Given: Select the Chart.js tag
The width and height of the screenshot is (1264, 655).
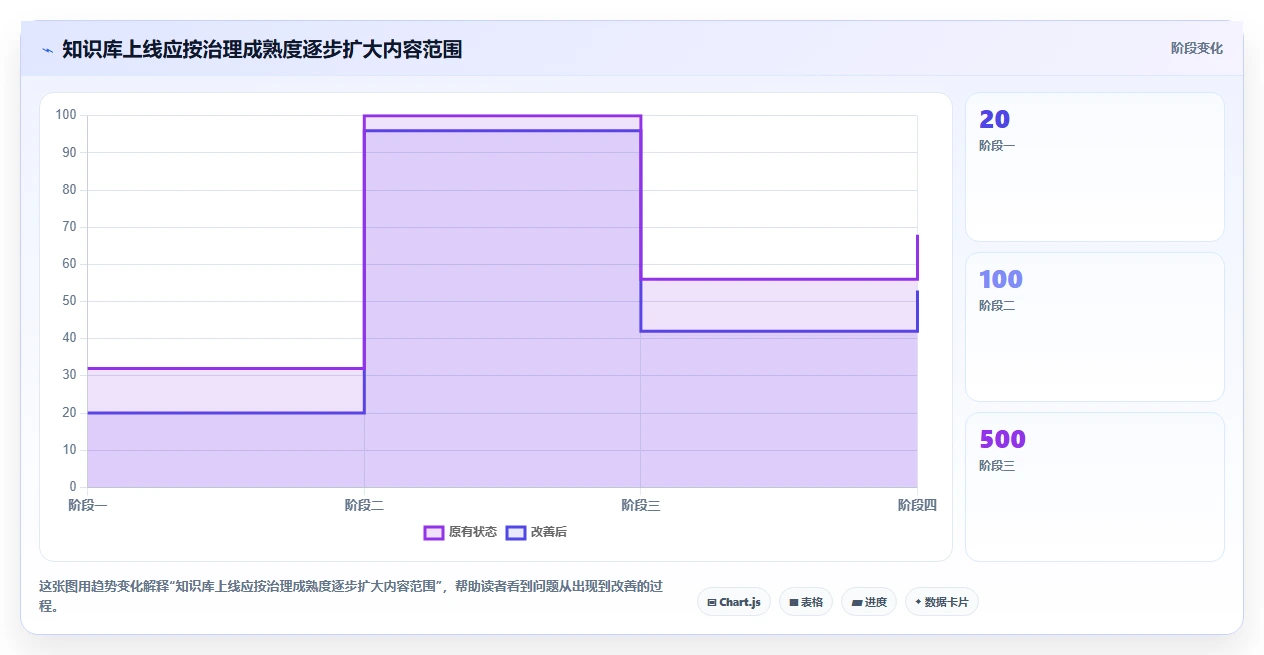Looking at the screenshot, I should coord(734,602).
